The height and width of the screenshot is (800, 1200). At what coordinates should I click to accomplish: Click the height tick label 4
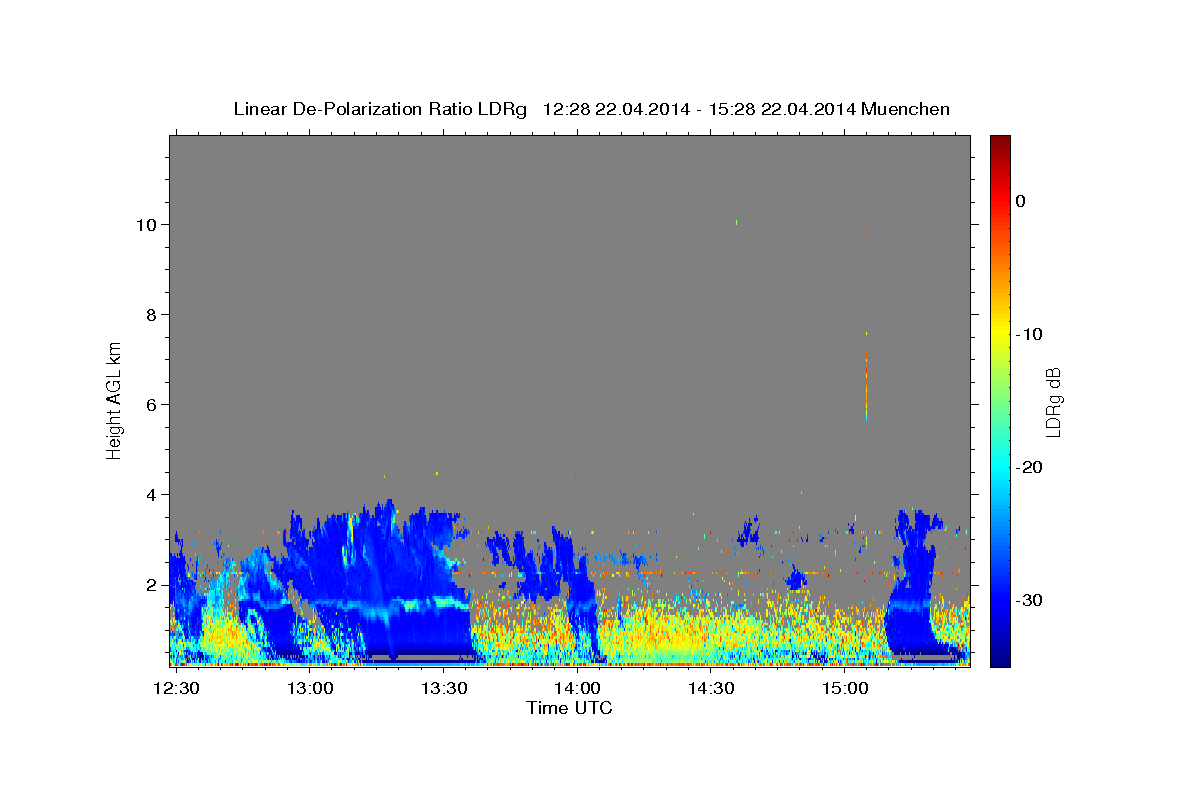pyautogui.click(x=151, y=495)
